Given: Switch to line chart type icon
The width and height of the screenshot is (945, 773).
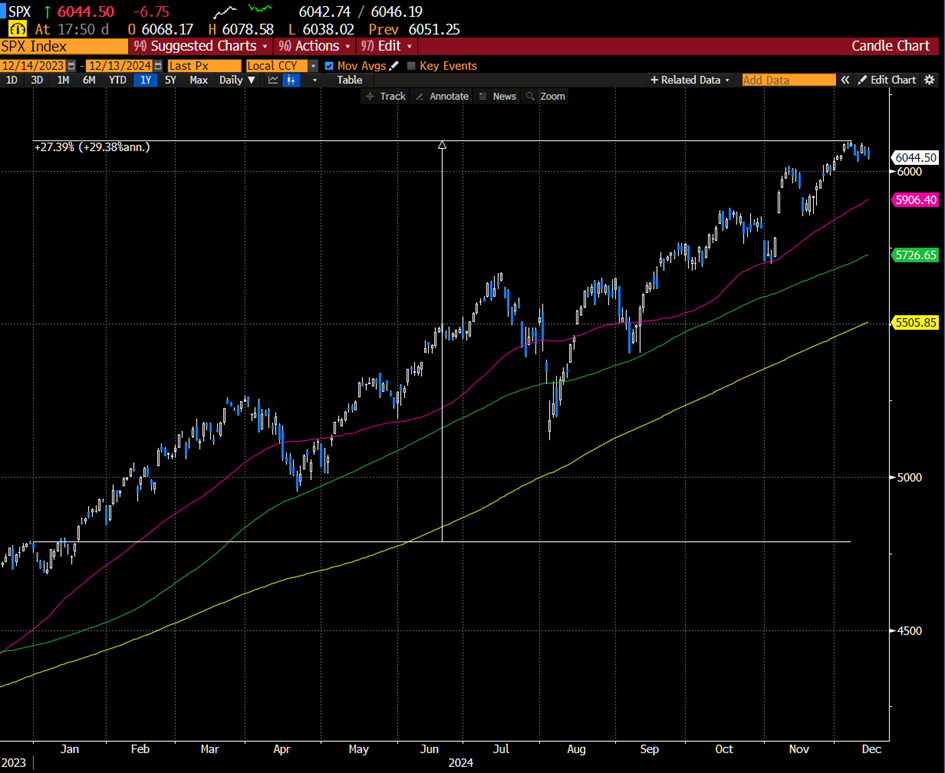Looking at the screenshot, I should [x=273, y=80].
